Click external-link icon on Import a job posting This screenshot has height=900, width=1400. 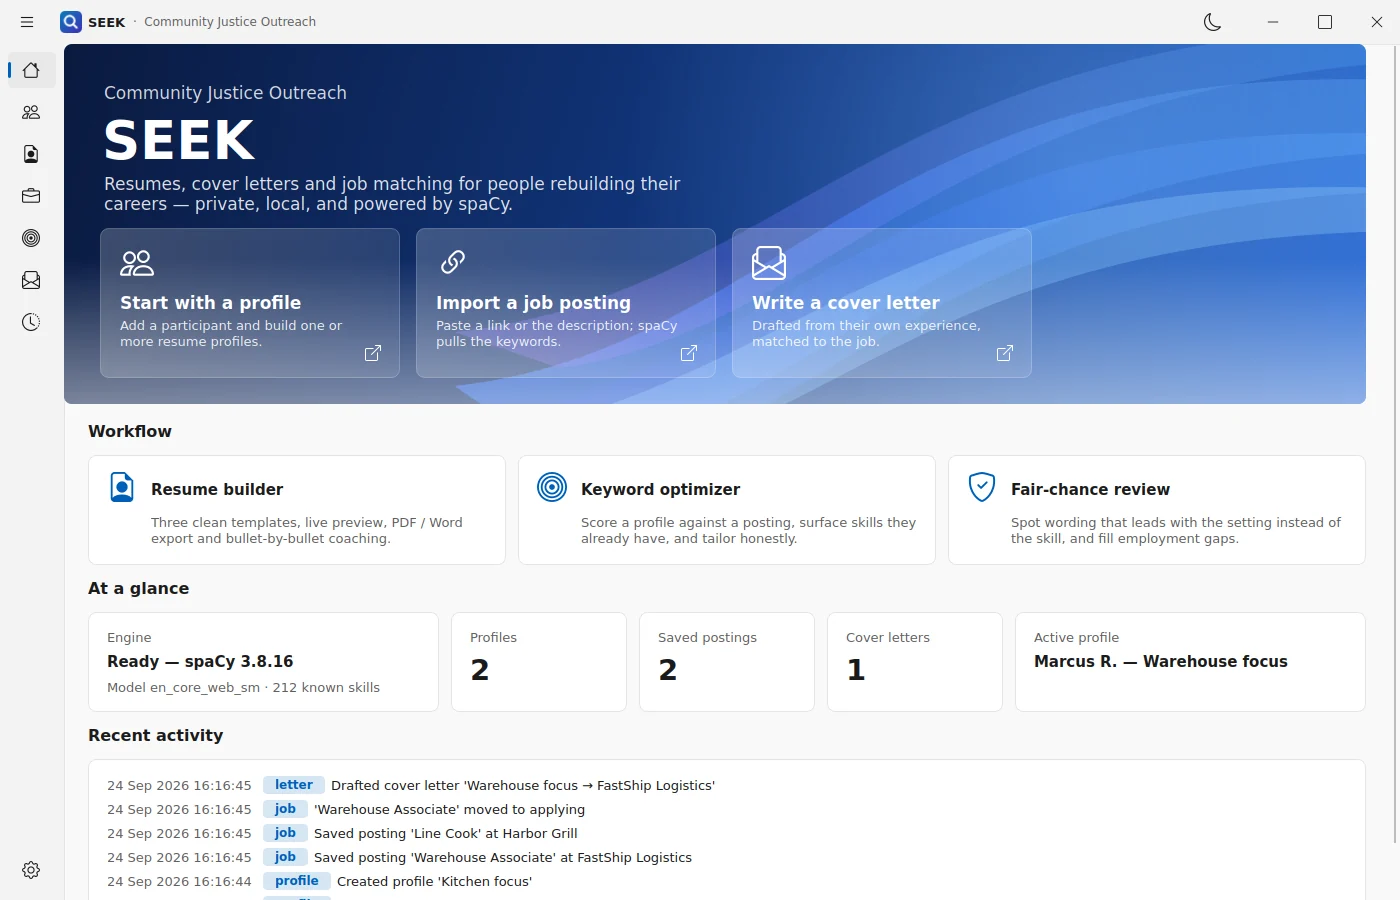click(x=689, y=353)
